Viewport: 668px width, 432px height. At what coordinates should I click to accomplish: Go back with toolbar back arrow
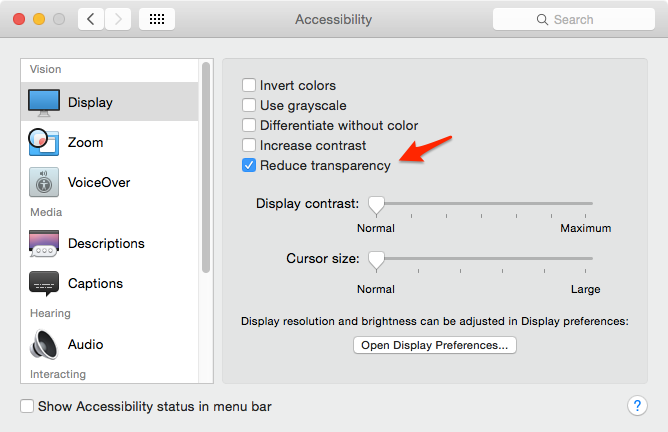tap(91, 19)
